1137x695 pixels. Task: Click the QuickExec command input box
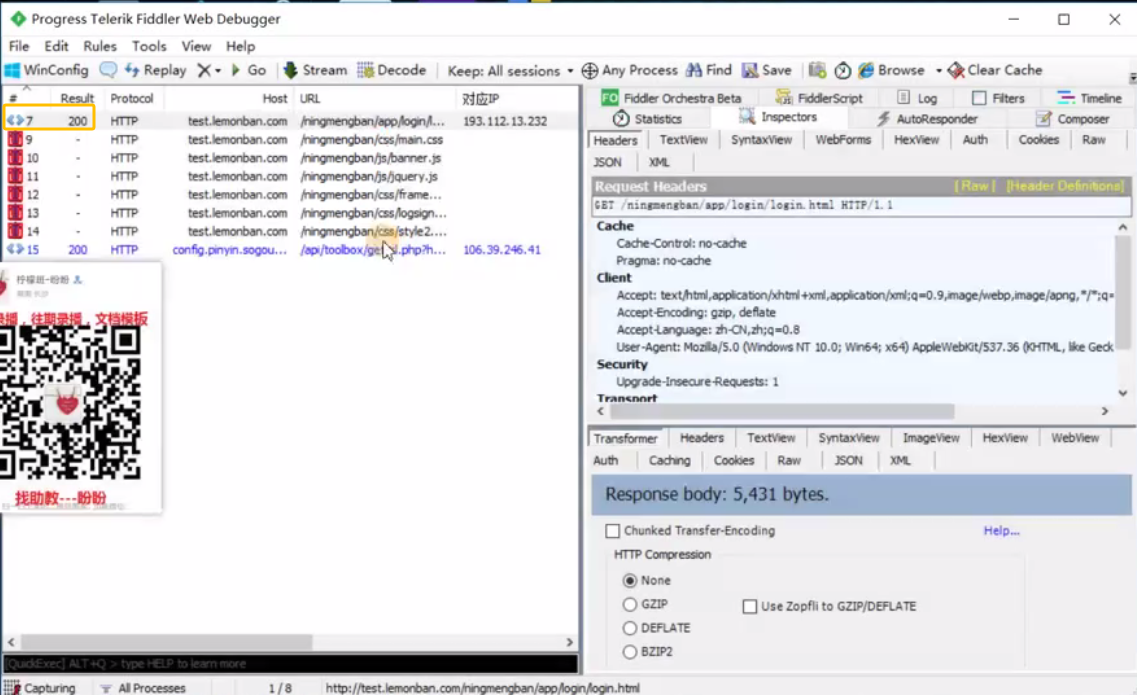coord(290,664)
